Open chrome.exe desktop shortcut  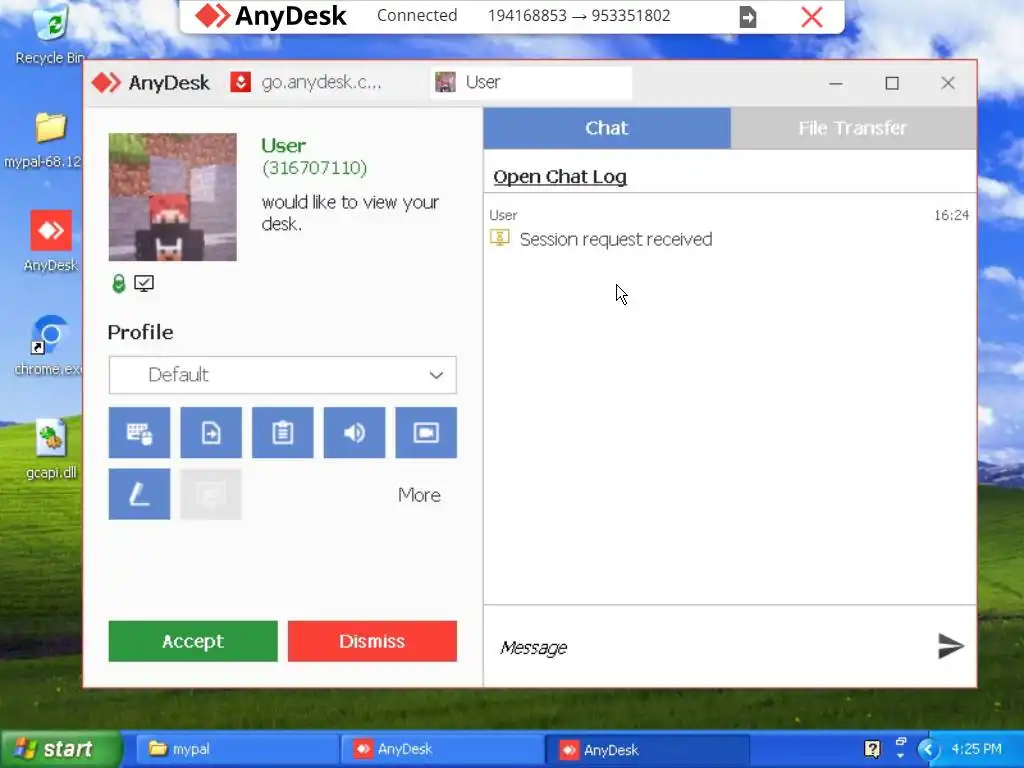tap(47, 345)
